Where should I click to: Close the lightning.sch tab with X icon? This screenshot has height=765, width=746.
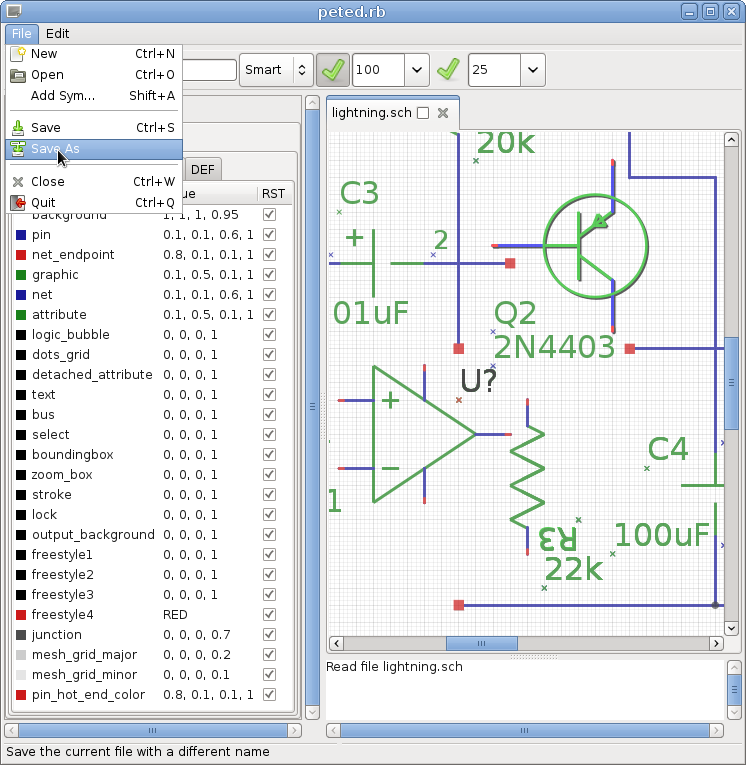(443, 113)
